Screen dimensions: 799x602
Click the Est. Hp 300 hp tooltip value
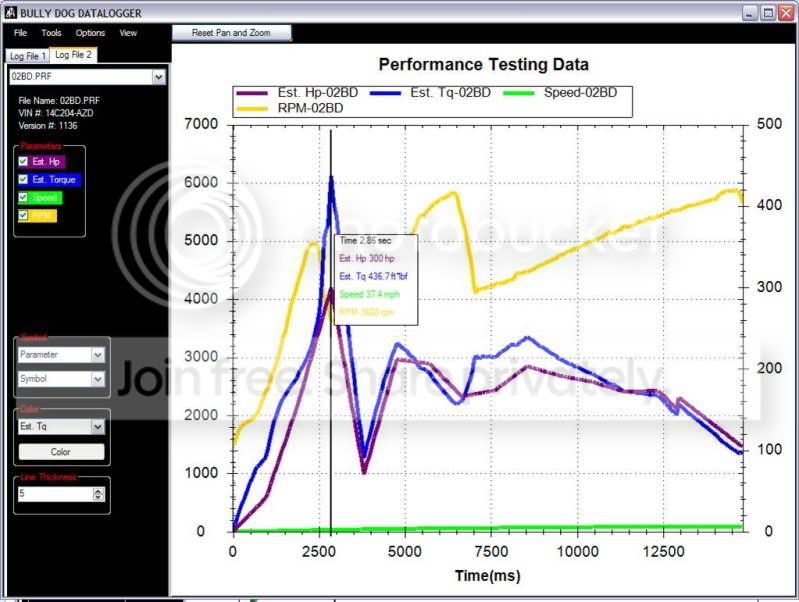click(x=367, y=258)
